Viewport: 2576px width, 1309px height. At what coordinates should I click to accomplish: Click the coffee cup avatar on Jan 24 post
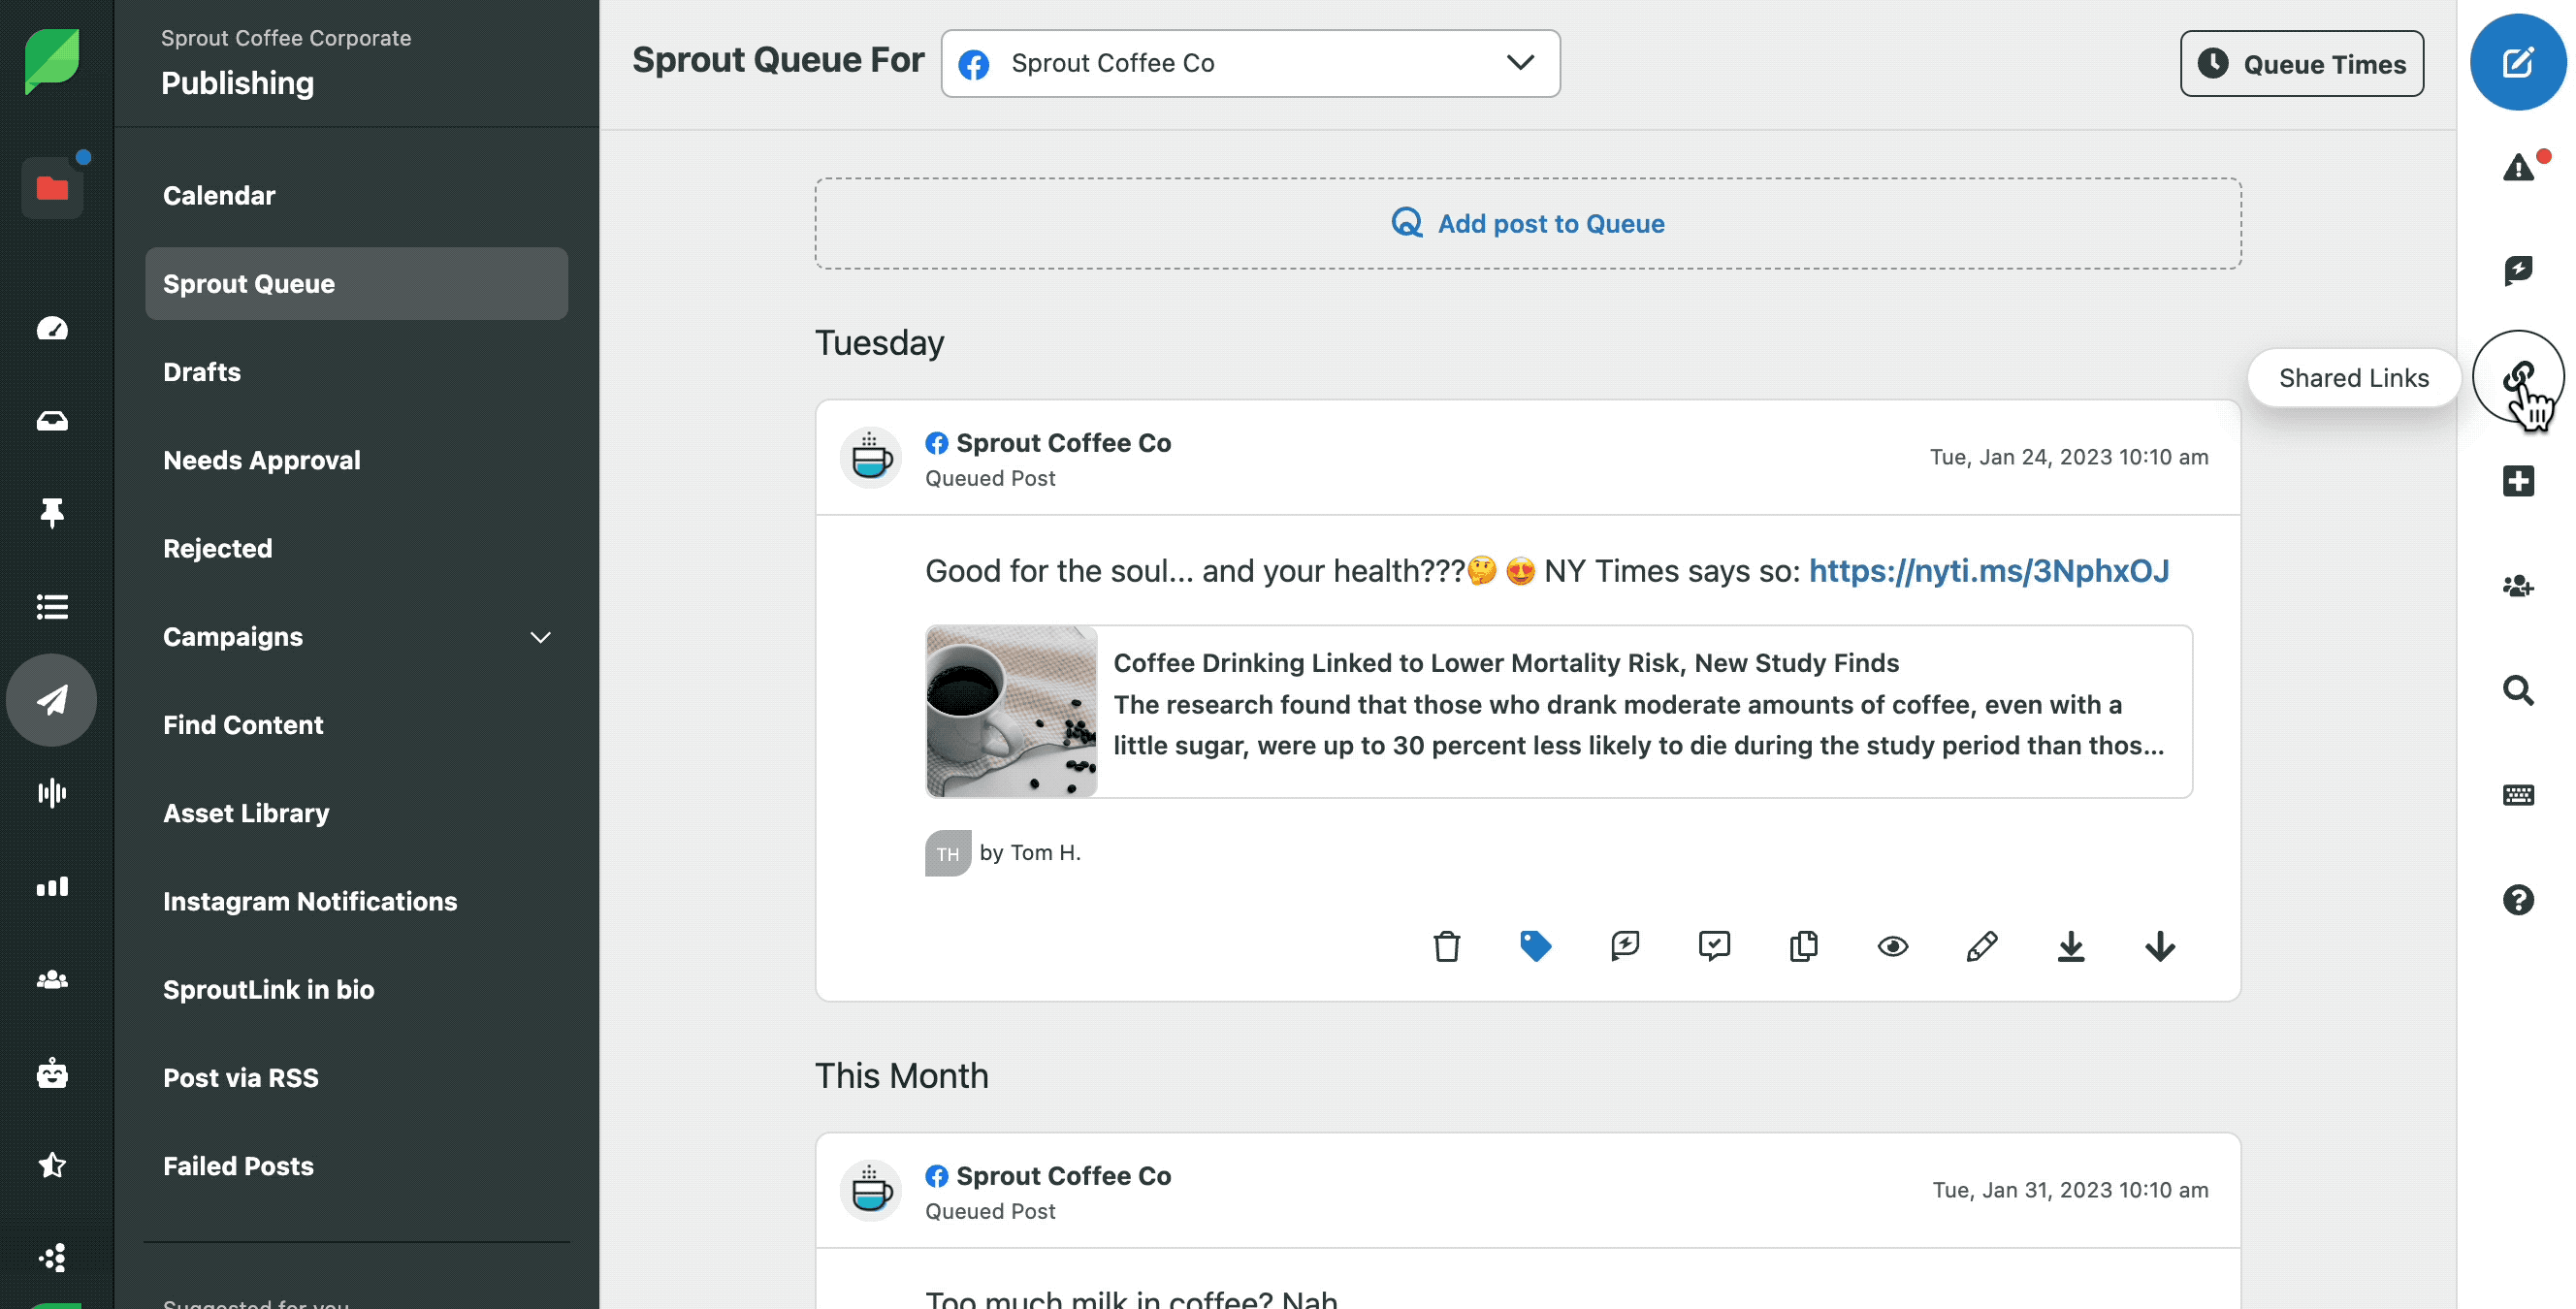870,458
